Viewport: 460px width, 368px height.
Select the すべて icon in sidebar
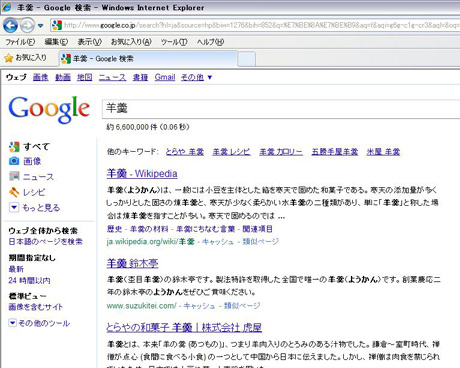pyautogui.click(x=14, y=146)
